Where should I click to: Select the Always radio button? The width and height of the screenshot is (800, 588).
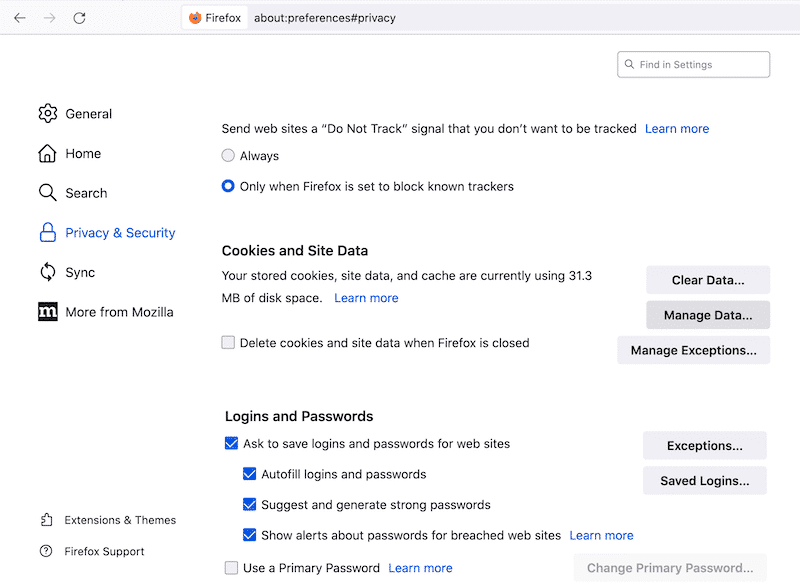[x=229, y=155]
